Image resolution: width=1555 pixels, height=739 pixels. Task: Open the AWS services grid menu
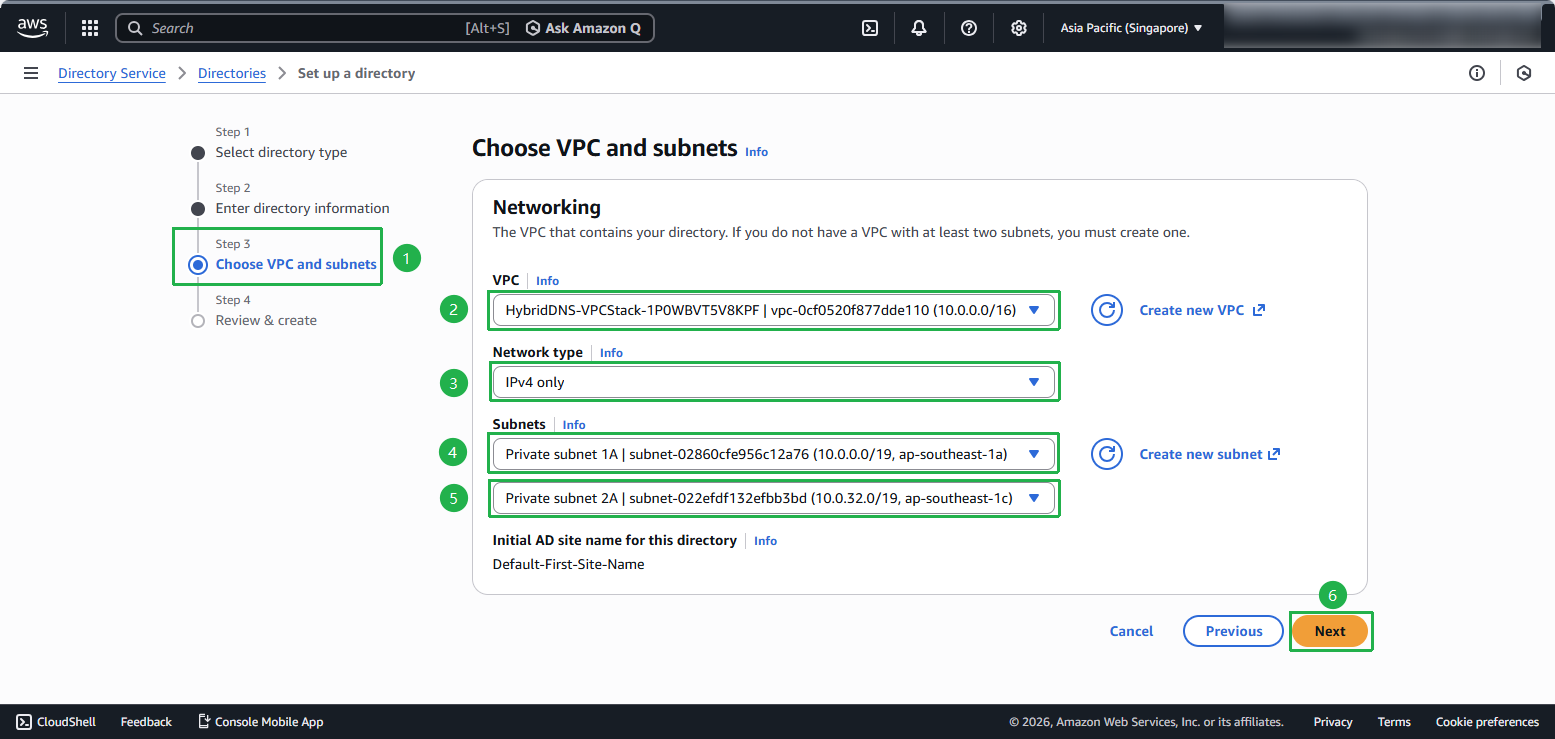[x=90, y=28]
